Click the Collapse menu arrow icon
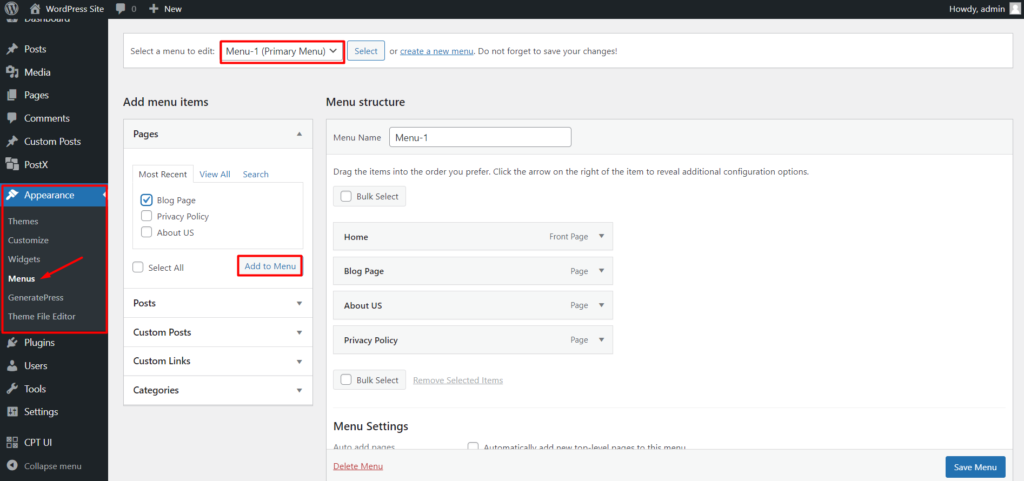The height and width of the screenshot is (481, 1024). pyautogui.click(x=12, y=465)
